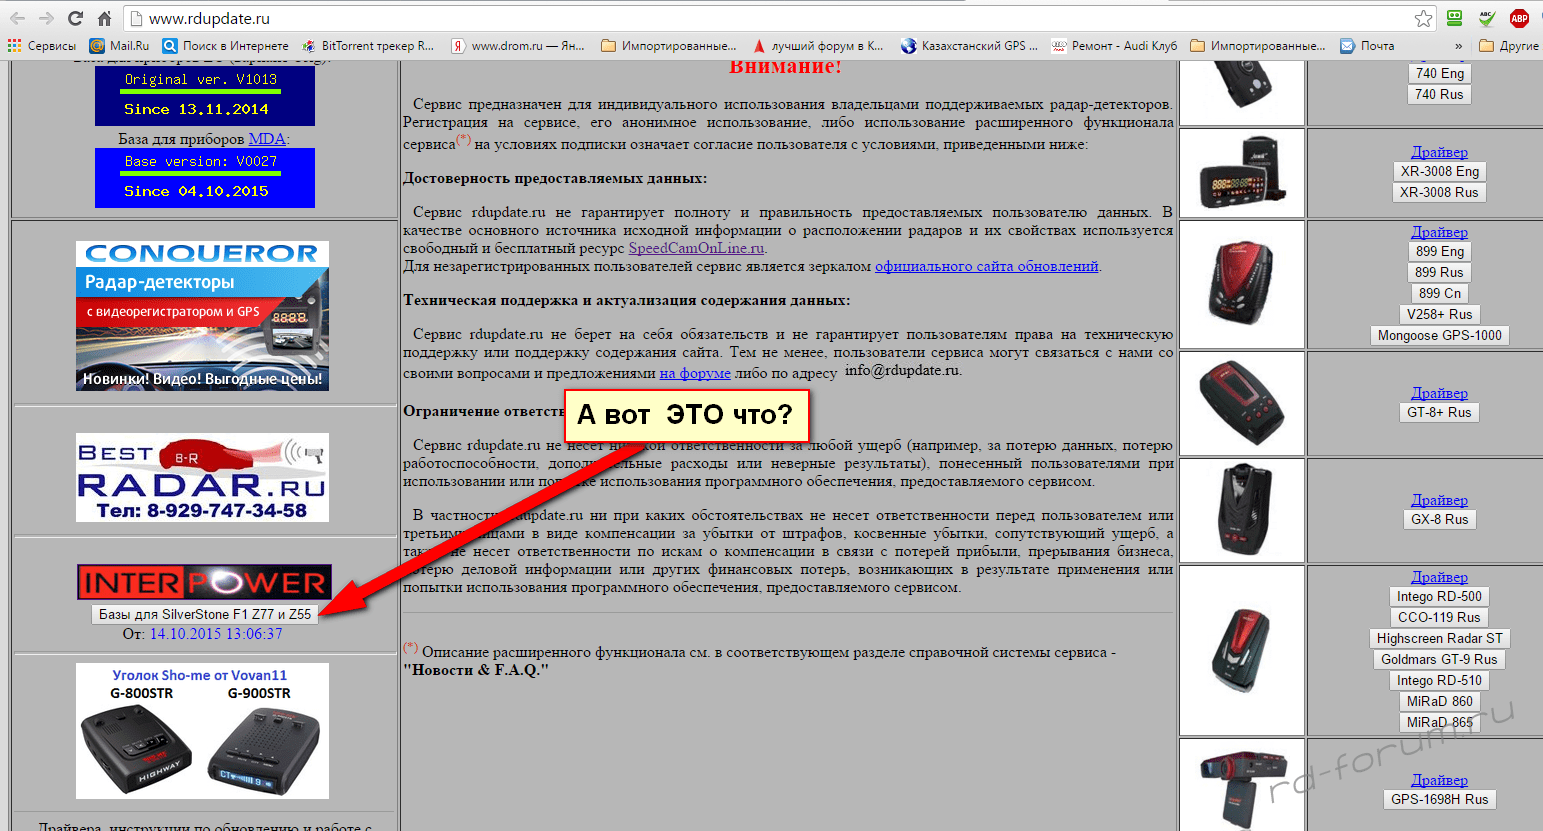Open the Best Radar.ru banner
The height and width of the screenshot is (831, 1543).
coord(202,477)
